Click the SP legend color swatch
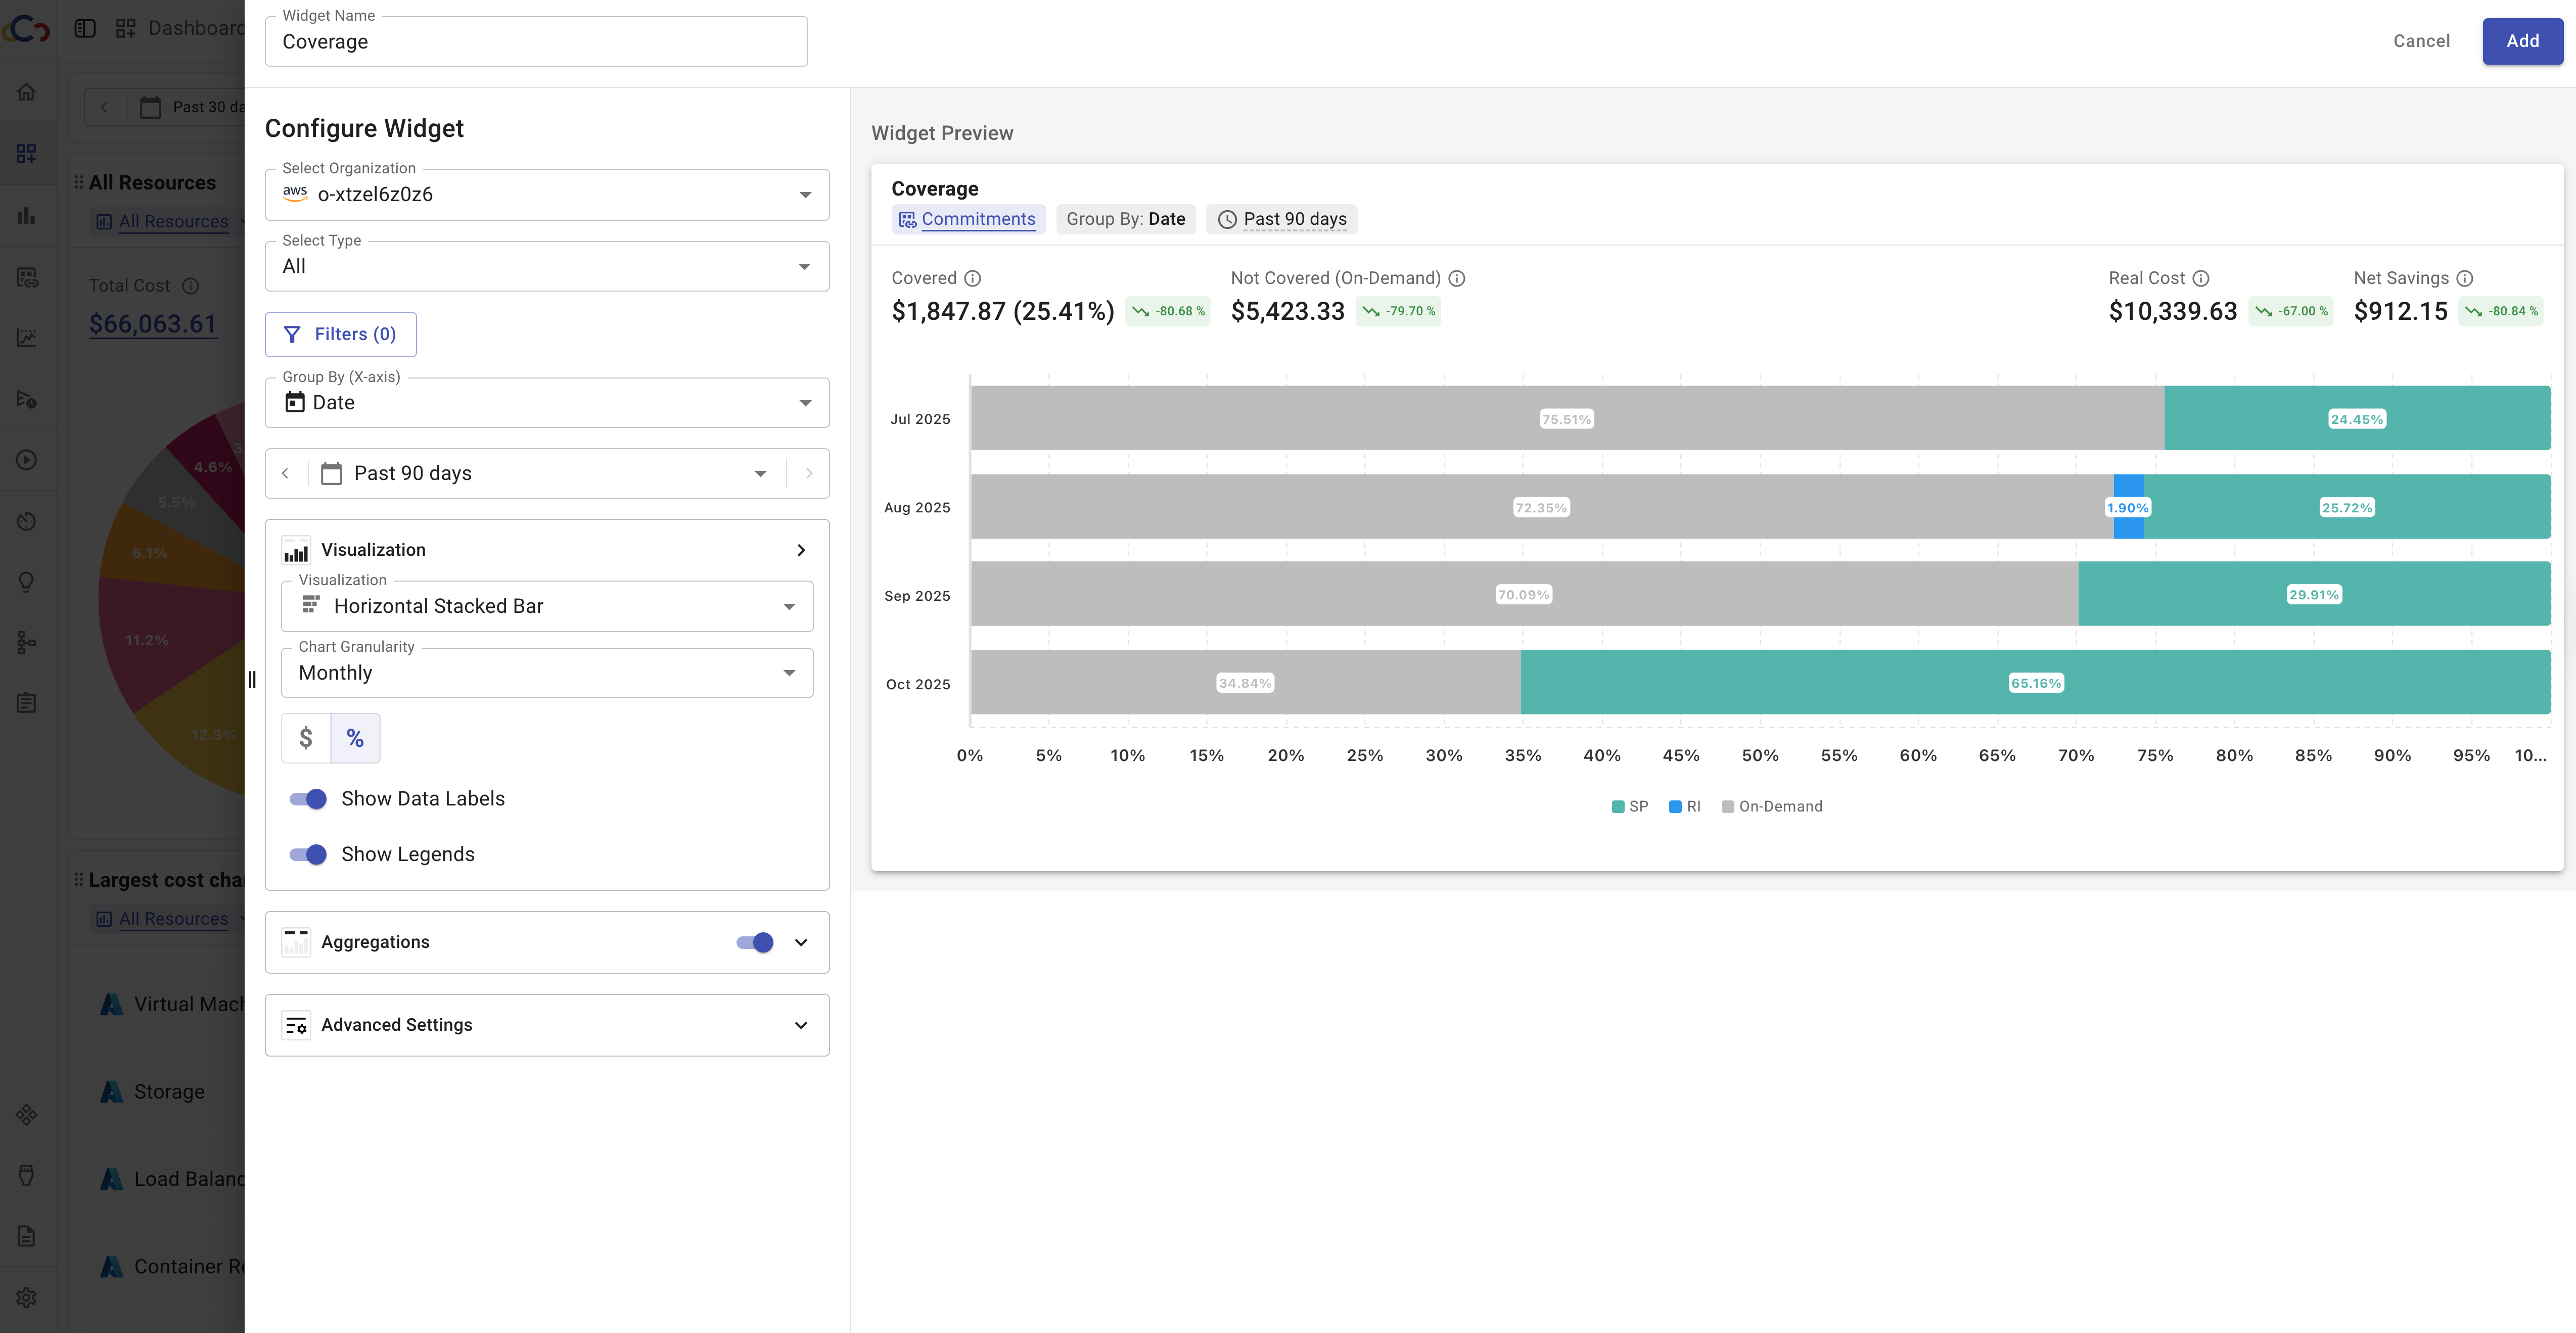Viewport: 2576px width, 1333px height. (1617, 807)
